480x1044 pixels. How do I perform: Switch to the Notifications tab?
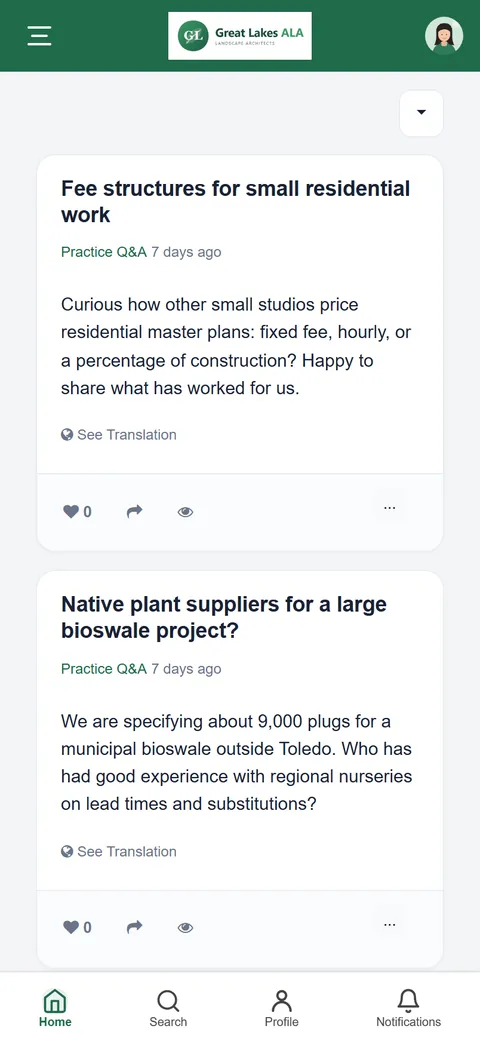(408, 1008)
